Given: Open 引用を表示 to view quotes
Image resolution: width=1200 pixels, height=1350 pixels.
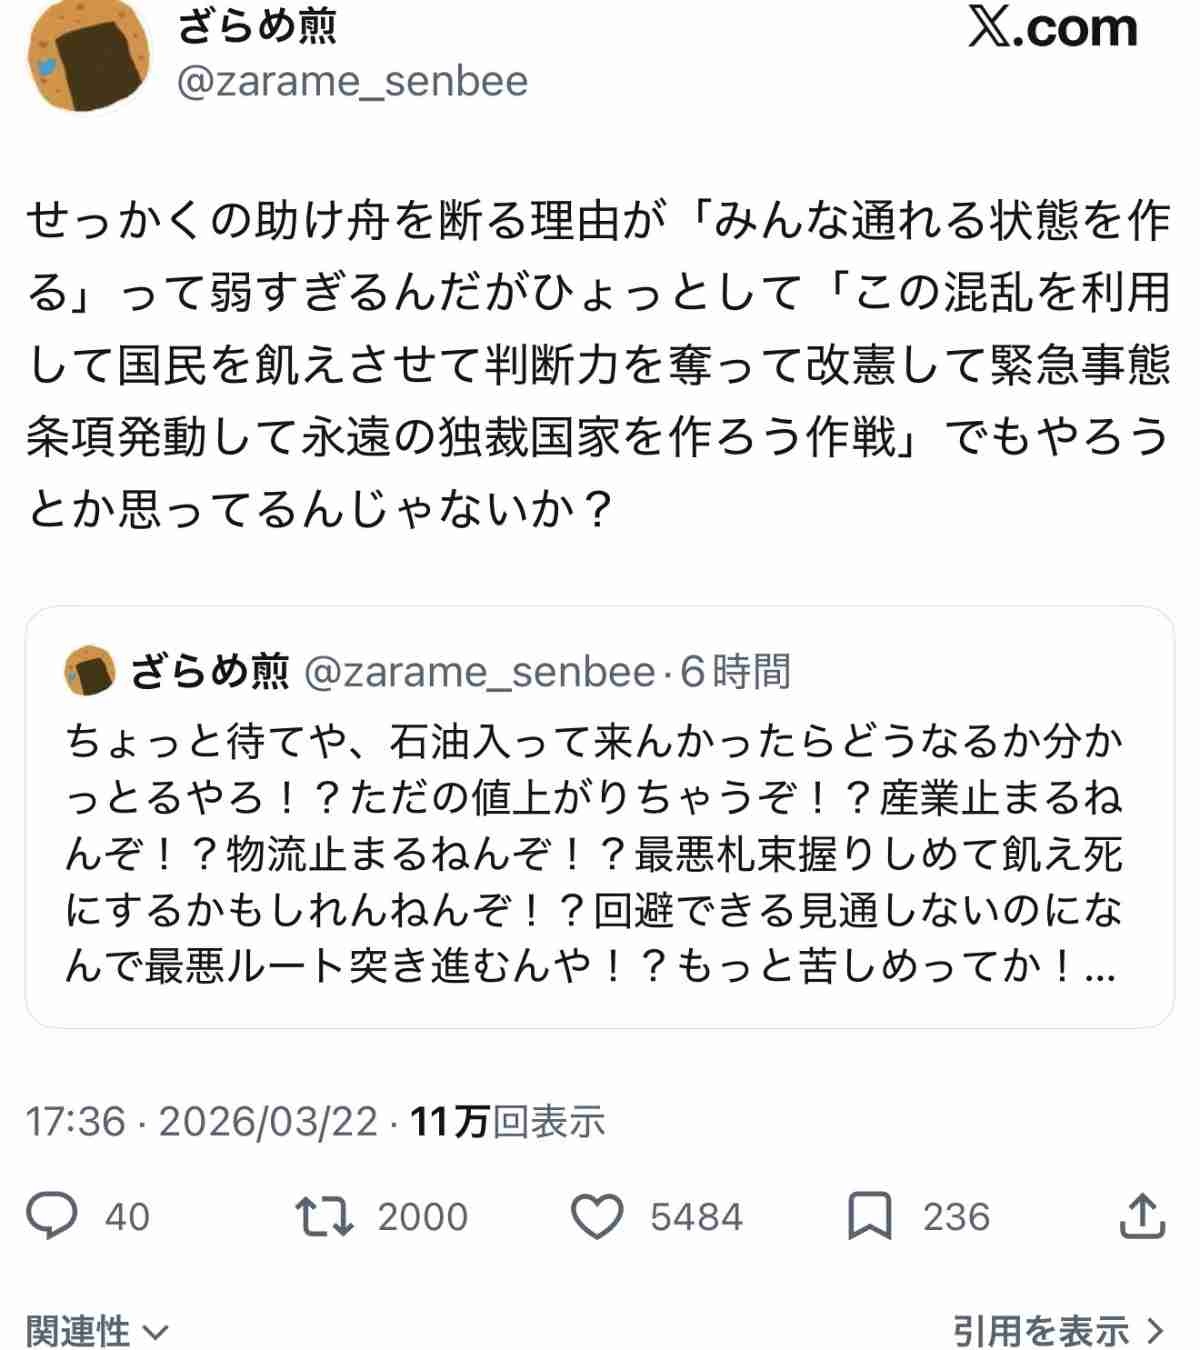Looking at the screenshot, I should click(x=1058, y=1331).
